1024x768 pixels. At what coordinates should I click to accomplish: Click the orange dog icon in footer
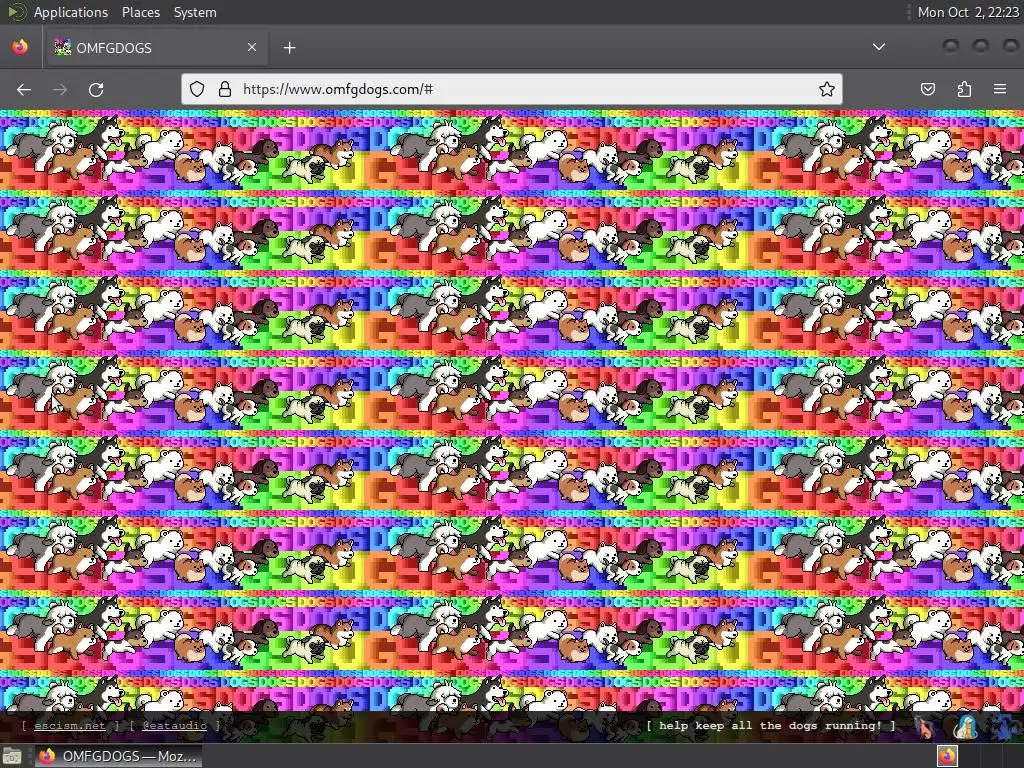pos(926,727)
